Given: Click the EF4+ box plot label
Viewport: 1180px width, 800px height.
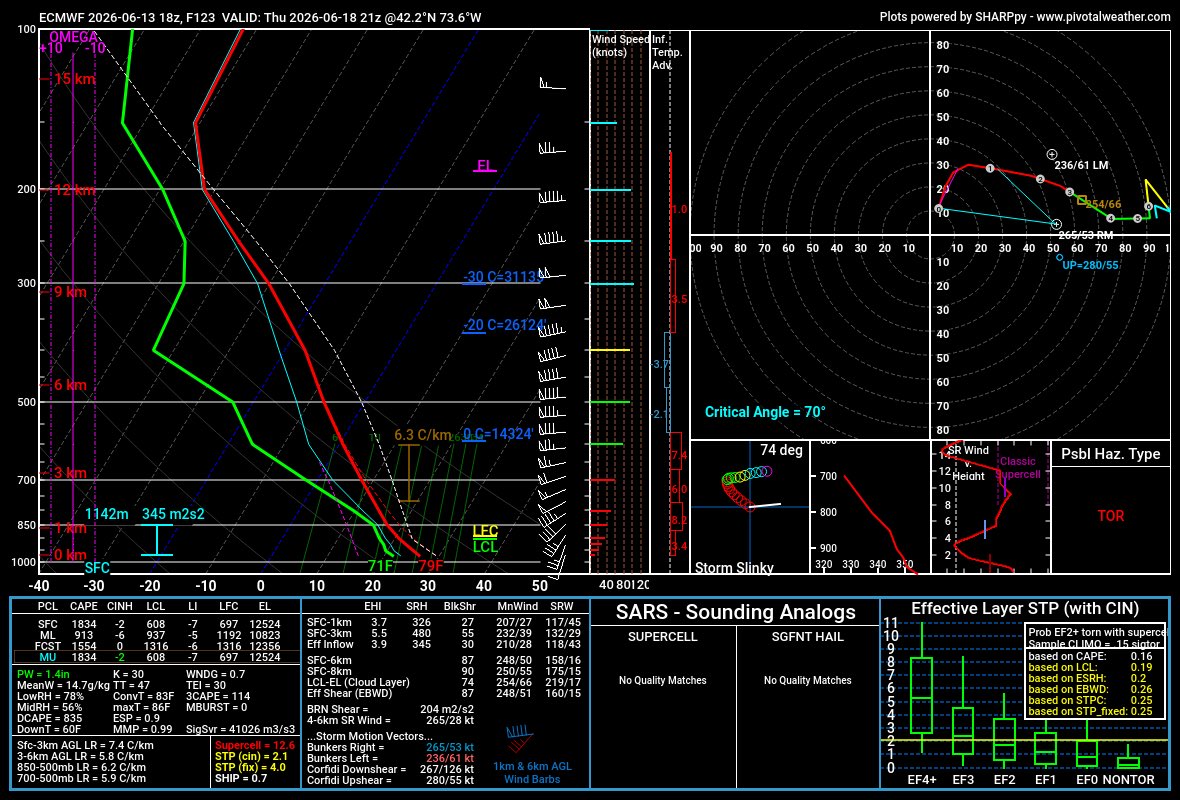Looking at the screenshot, I should pyautogui.click(x=922, y=780).
